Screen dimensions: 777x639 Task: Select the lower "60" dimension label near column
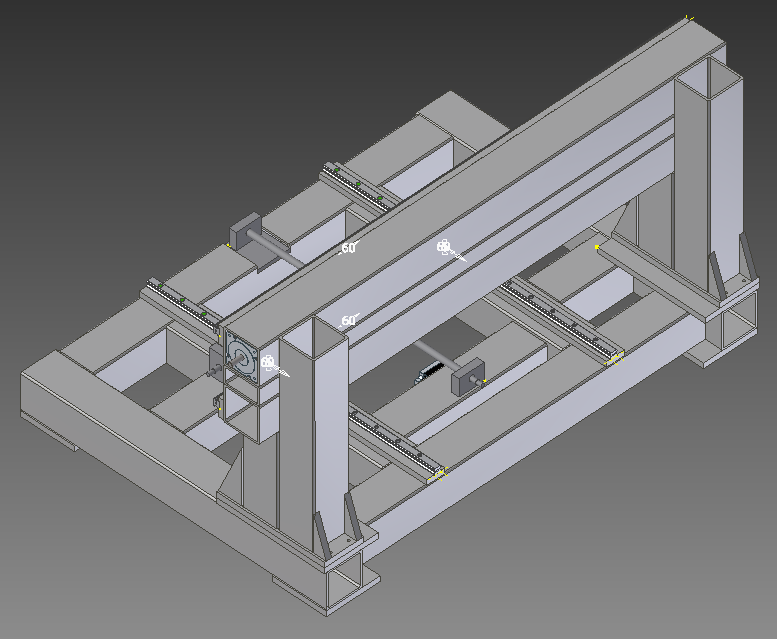pos(349,320)
